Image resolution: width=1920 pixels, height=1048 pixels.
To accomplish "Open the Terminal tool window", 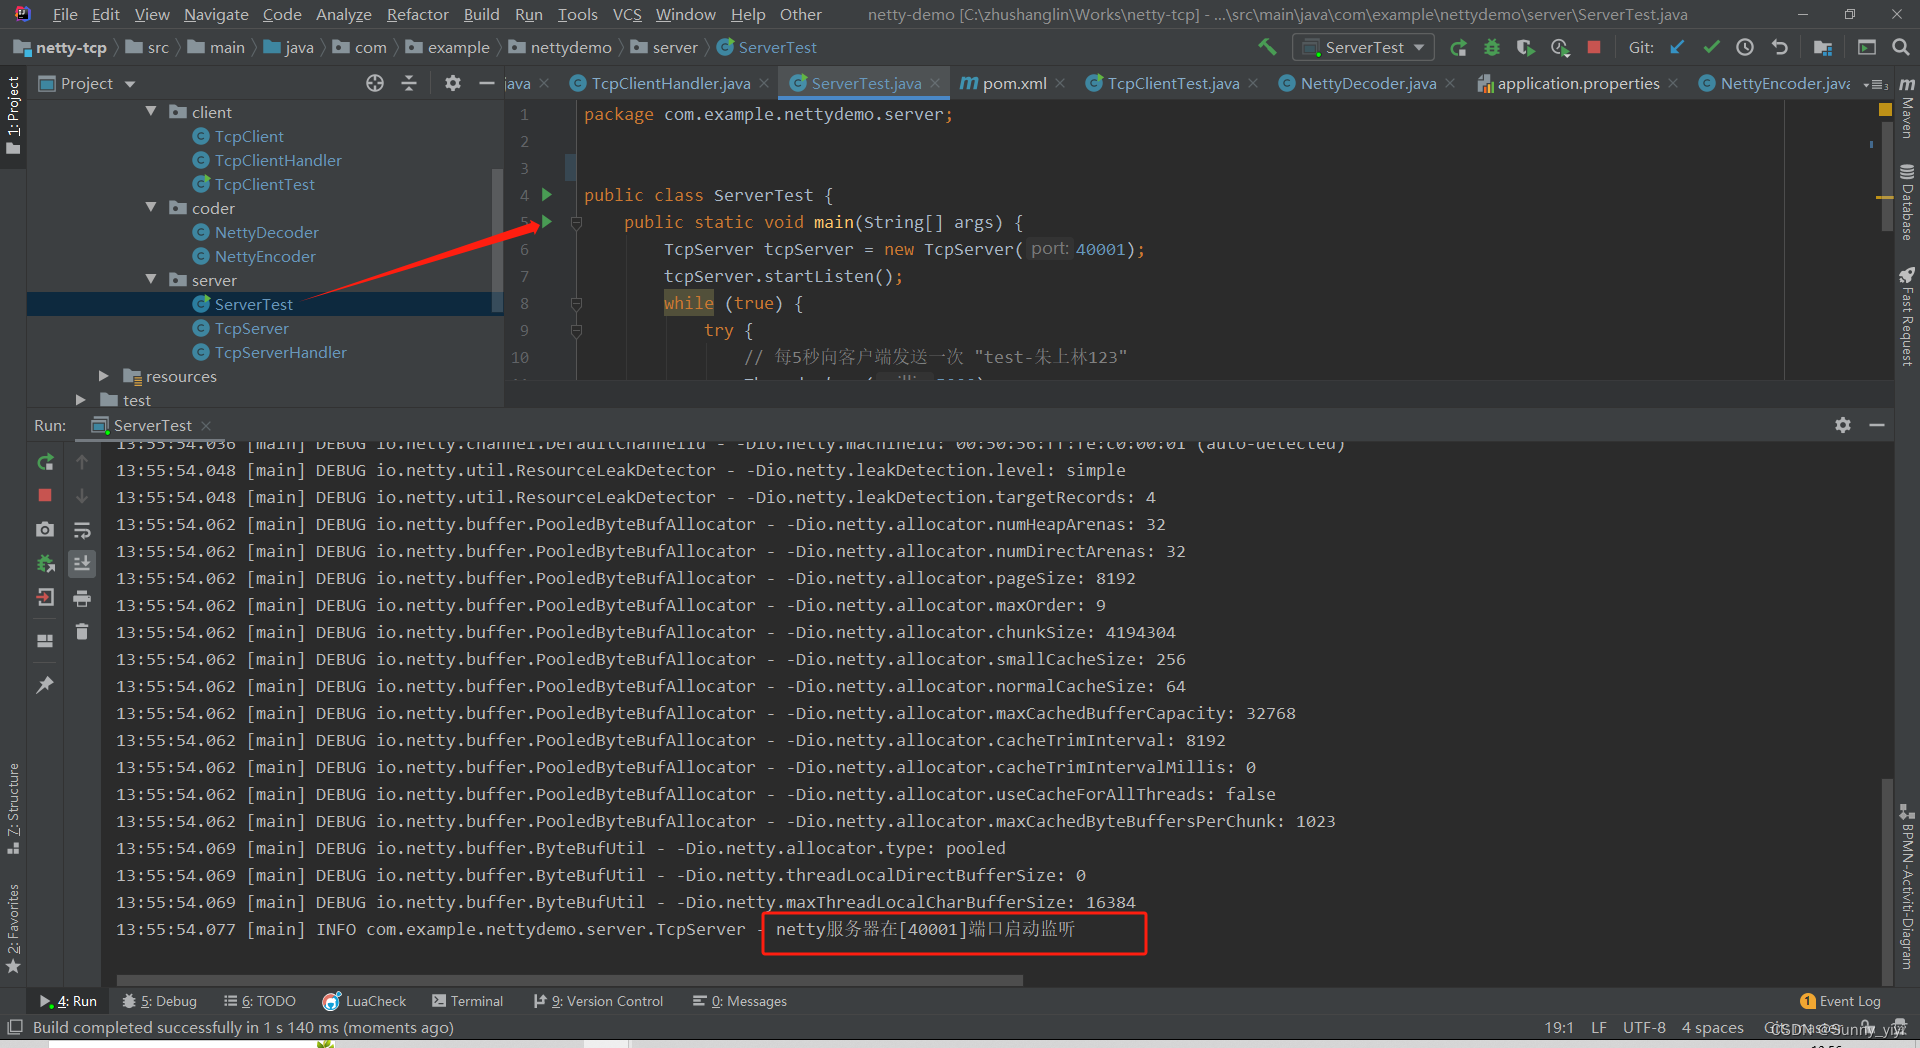I will point(467,1001).
